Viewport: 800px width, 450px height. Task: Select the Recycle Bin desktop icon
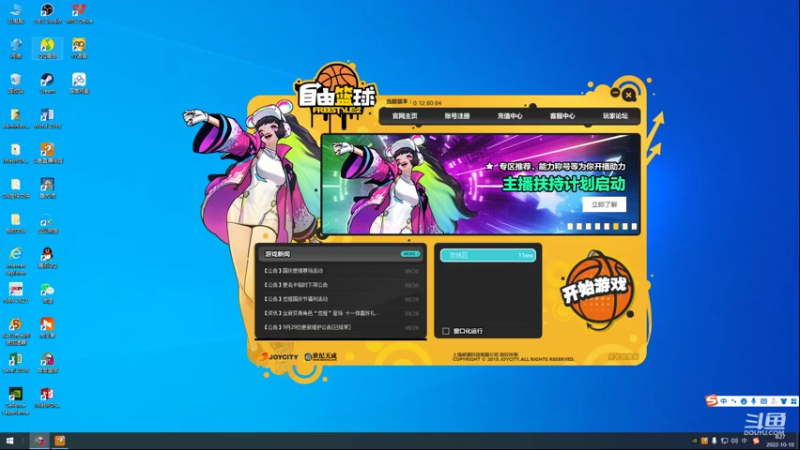16,84
